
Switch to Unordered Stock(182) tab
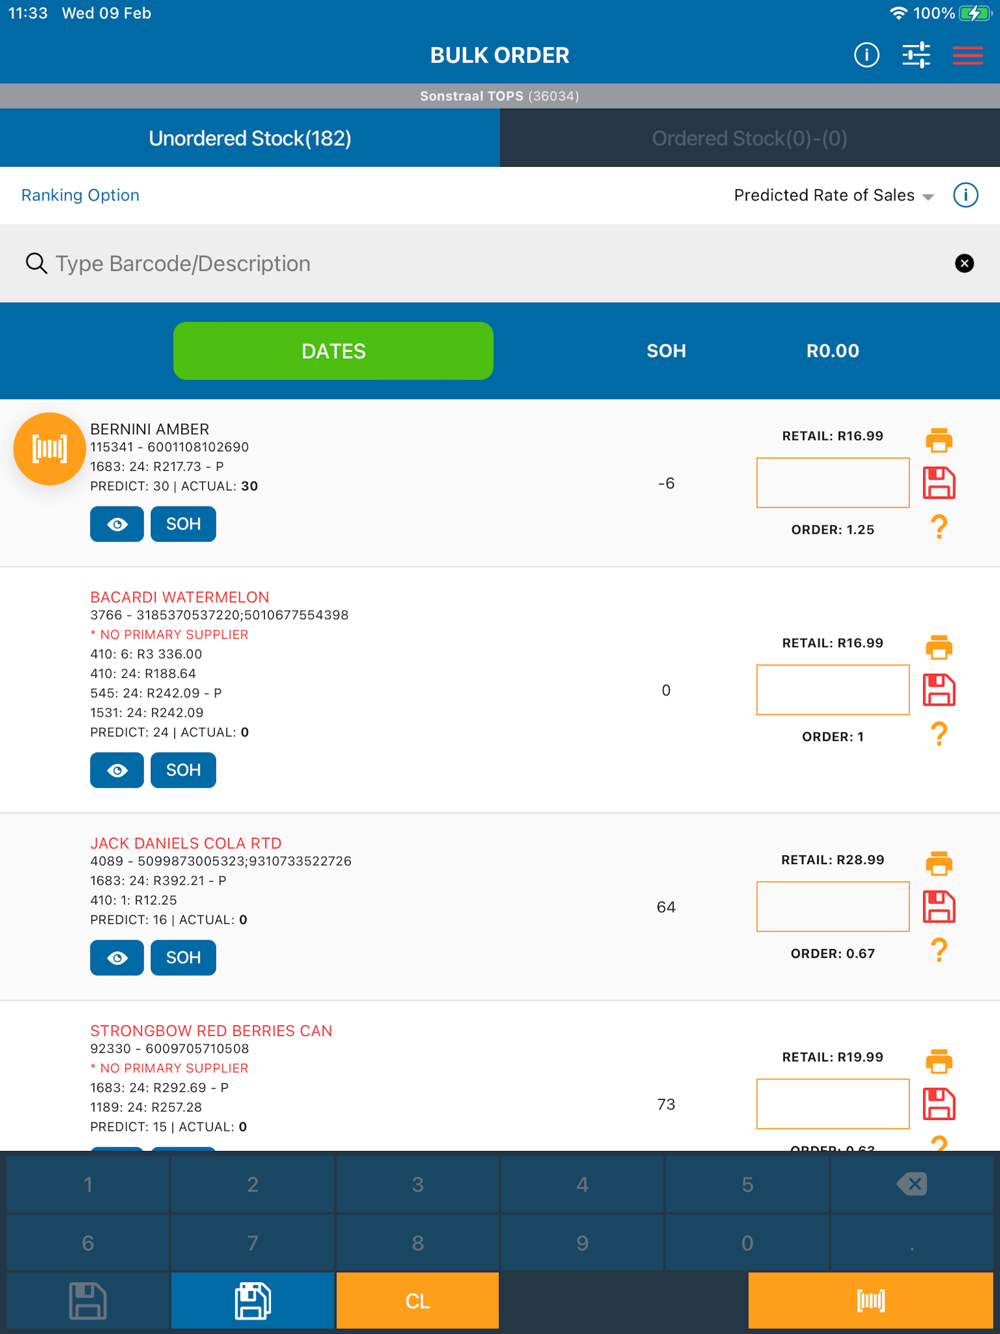click(x=250, y=138)
